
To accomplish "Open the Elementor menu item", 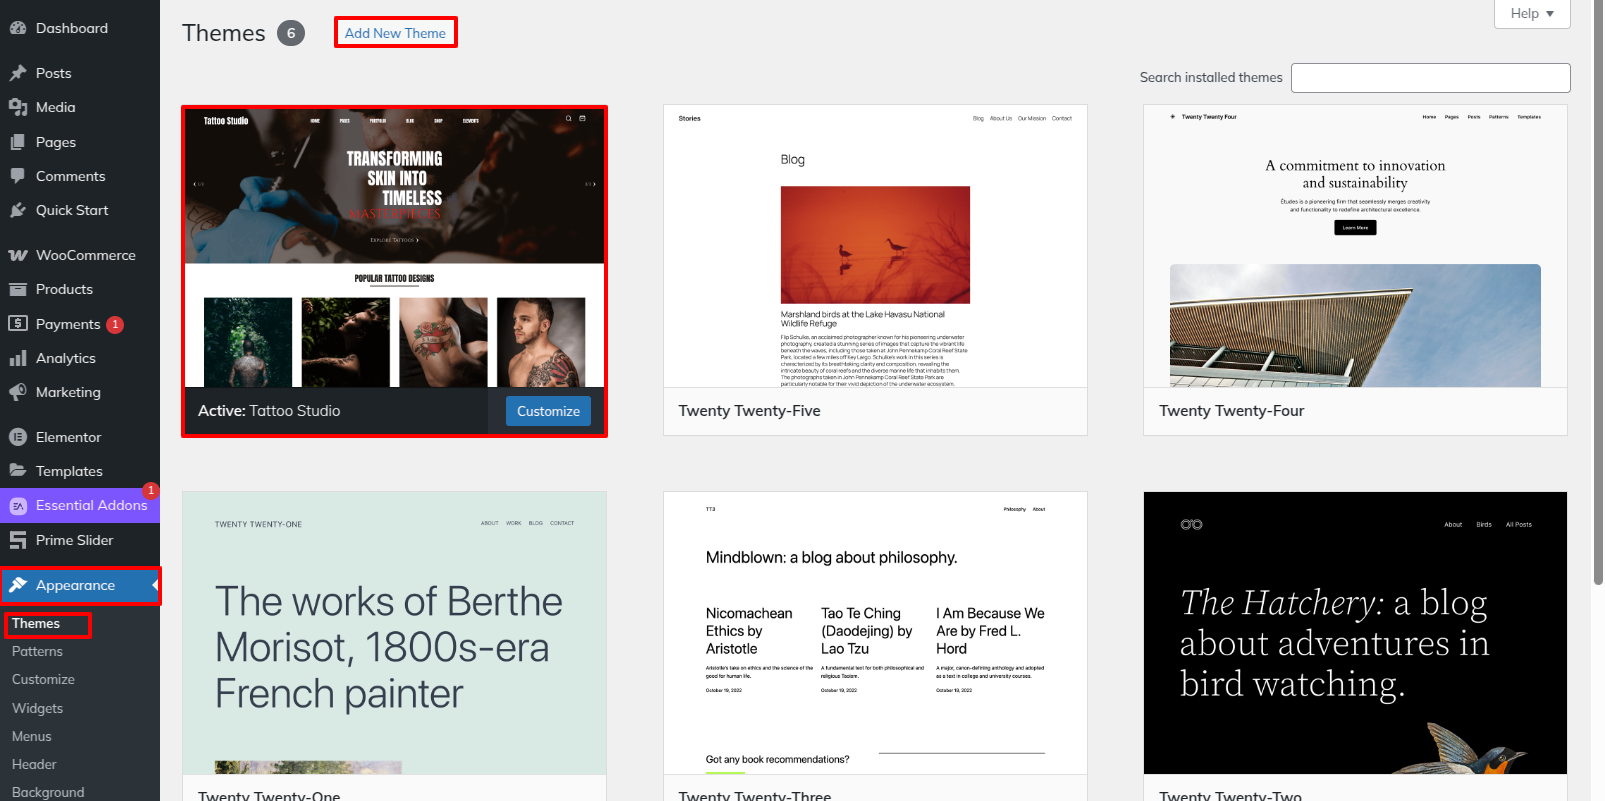I will 80,437.
